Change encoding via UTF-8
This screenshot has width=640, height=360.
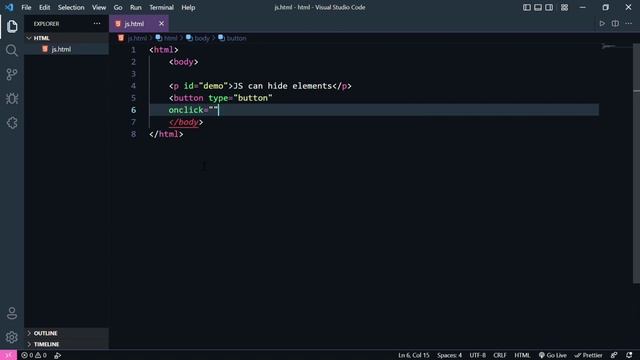pyautogui.click(x=478, y=355)
